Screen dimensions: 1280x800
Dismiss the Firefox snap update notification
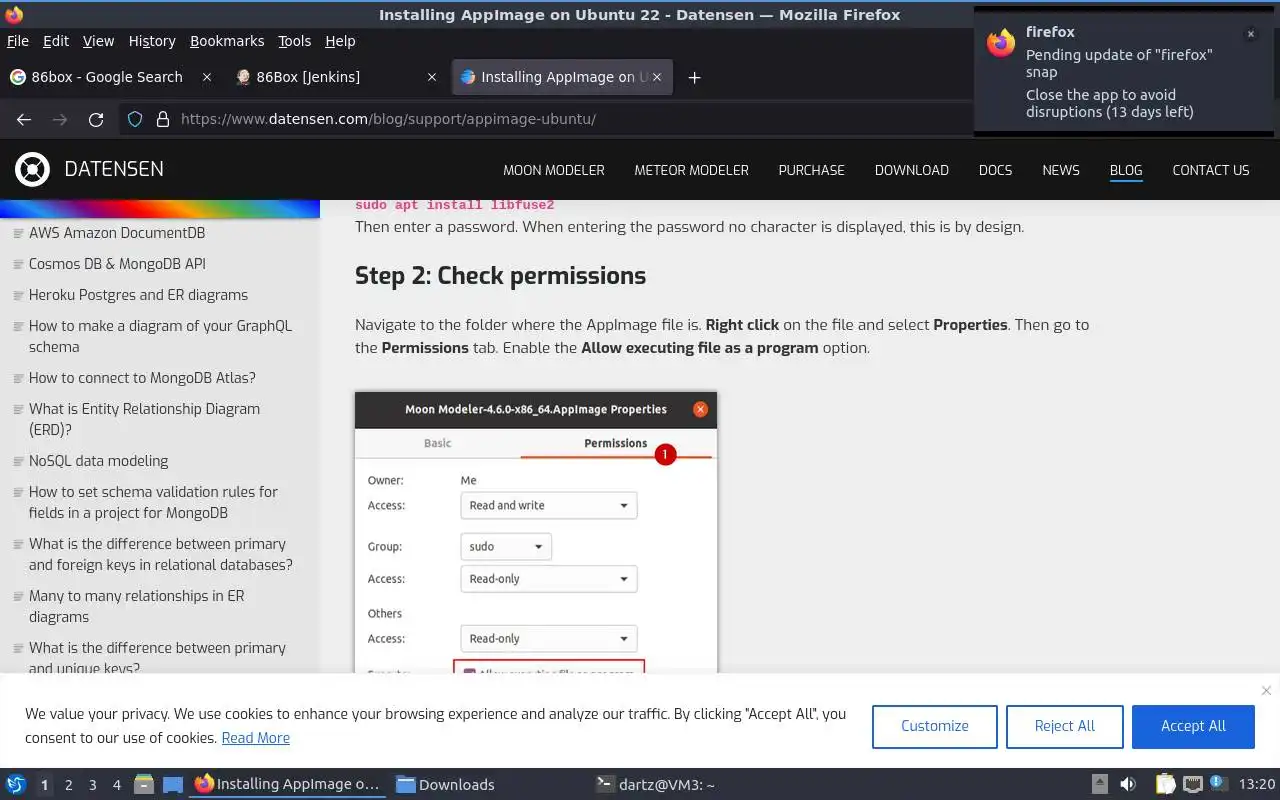(x=1250, y=34)
